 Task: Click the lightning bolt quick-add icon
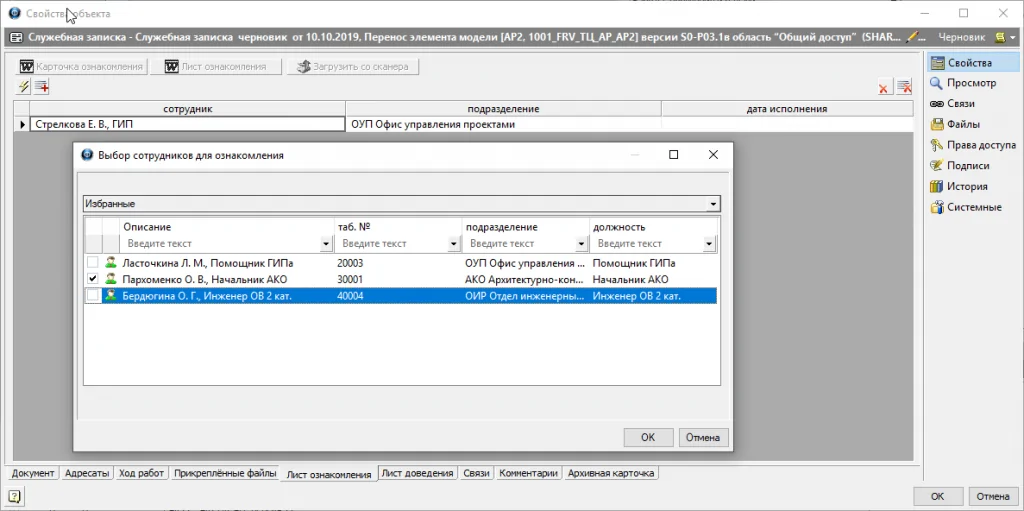click(24, 87)
